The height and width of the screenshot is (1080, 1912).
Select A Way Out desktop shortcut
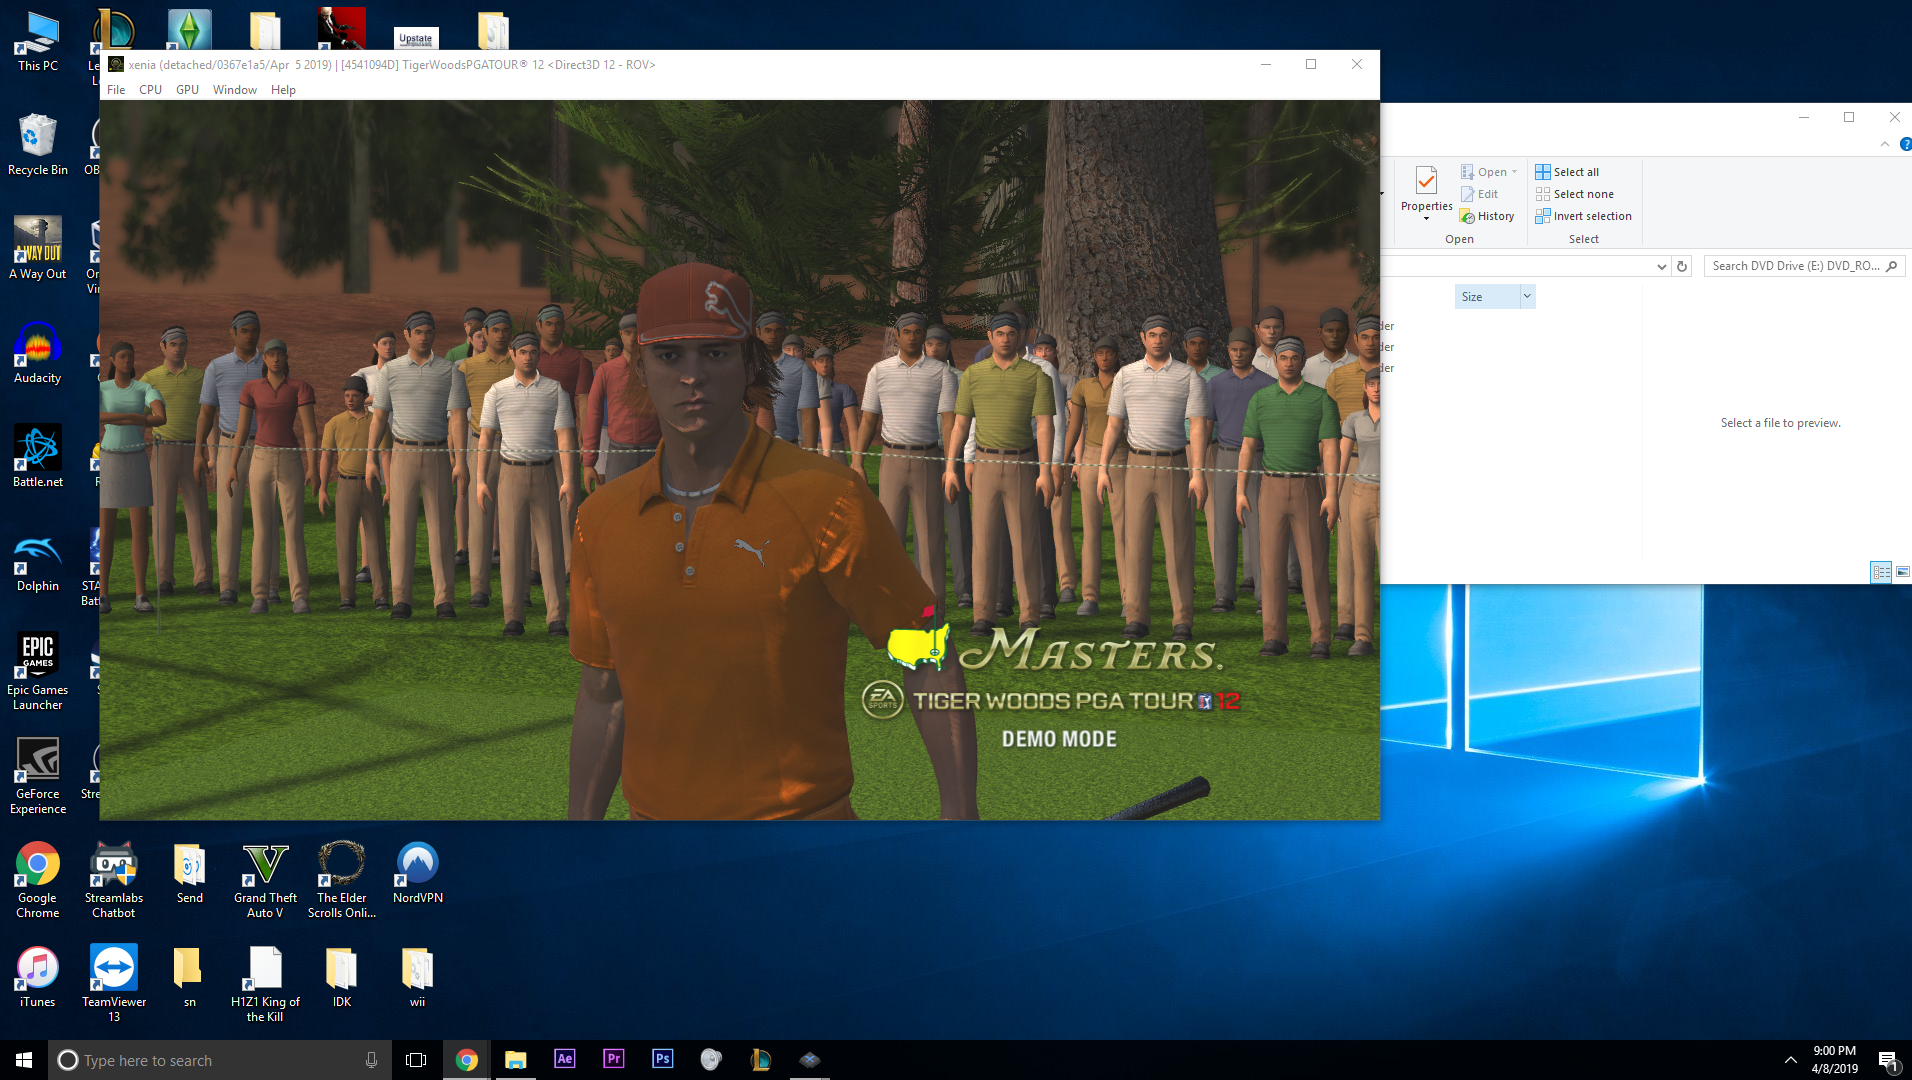click(38, 250)
